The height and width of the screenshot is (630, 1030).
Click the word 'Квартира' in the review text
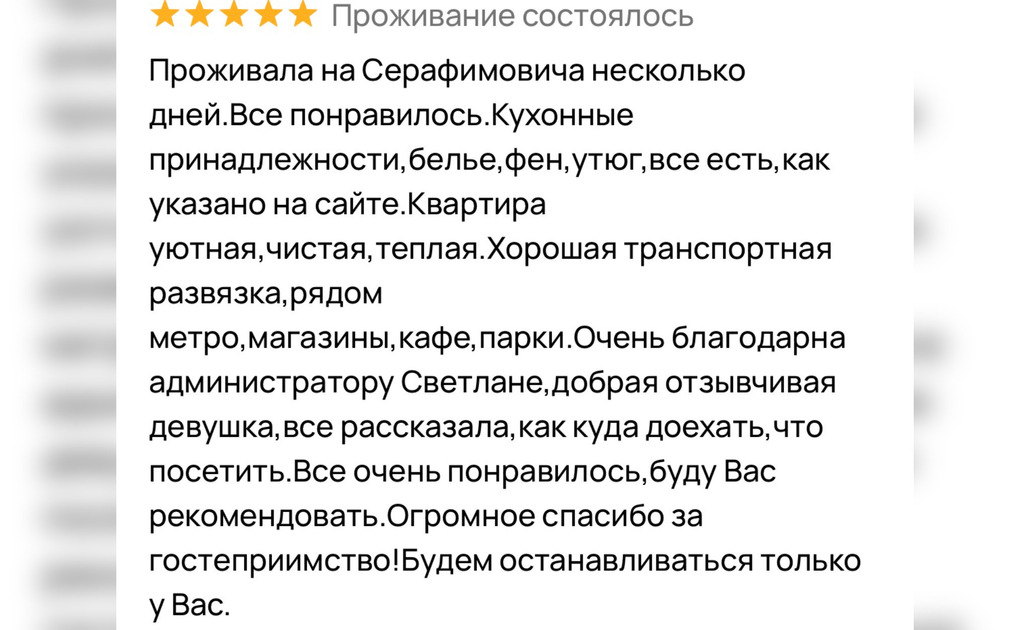coord(477,205)
